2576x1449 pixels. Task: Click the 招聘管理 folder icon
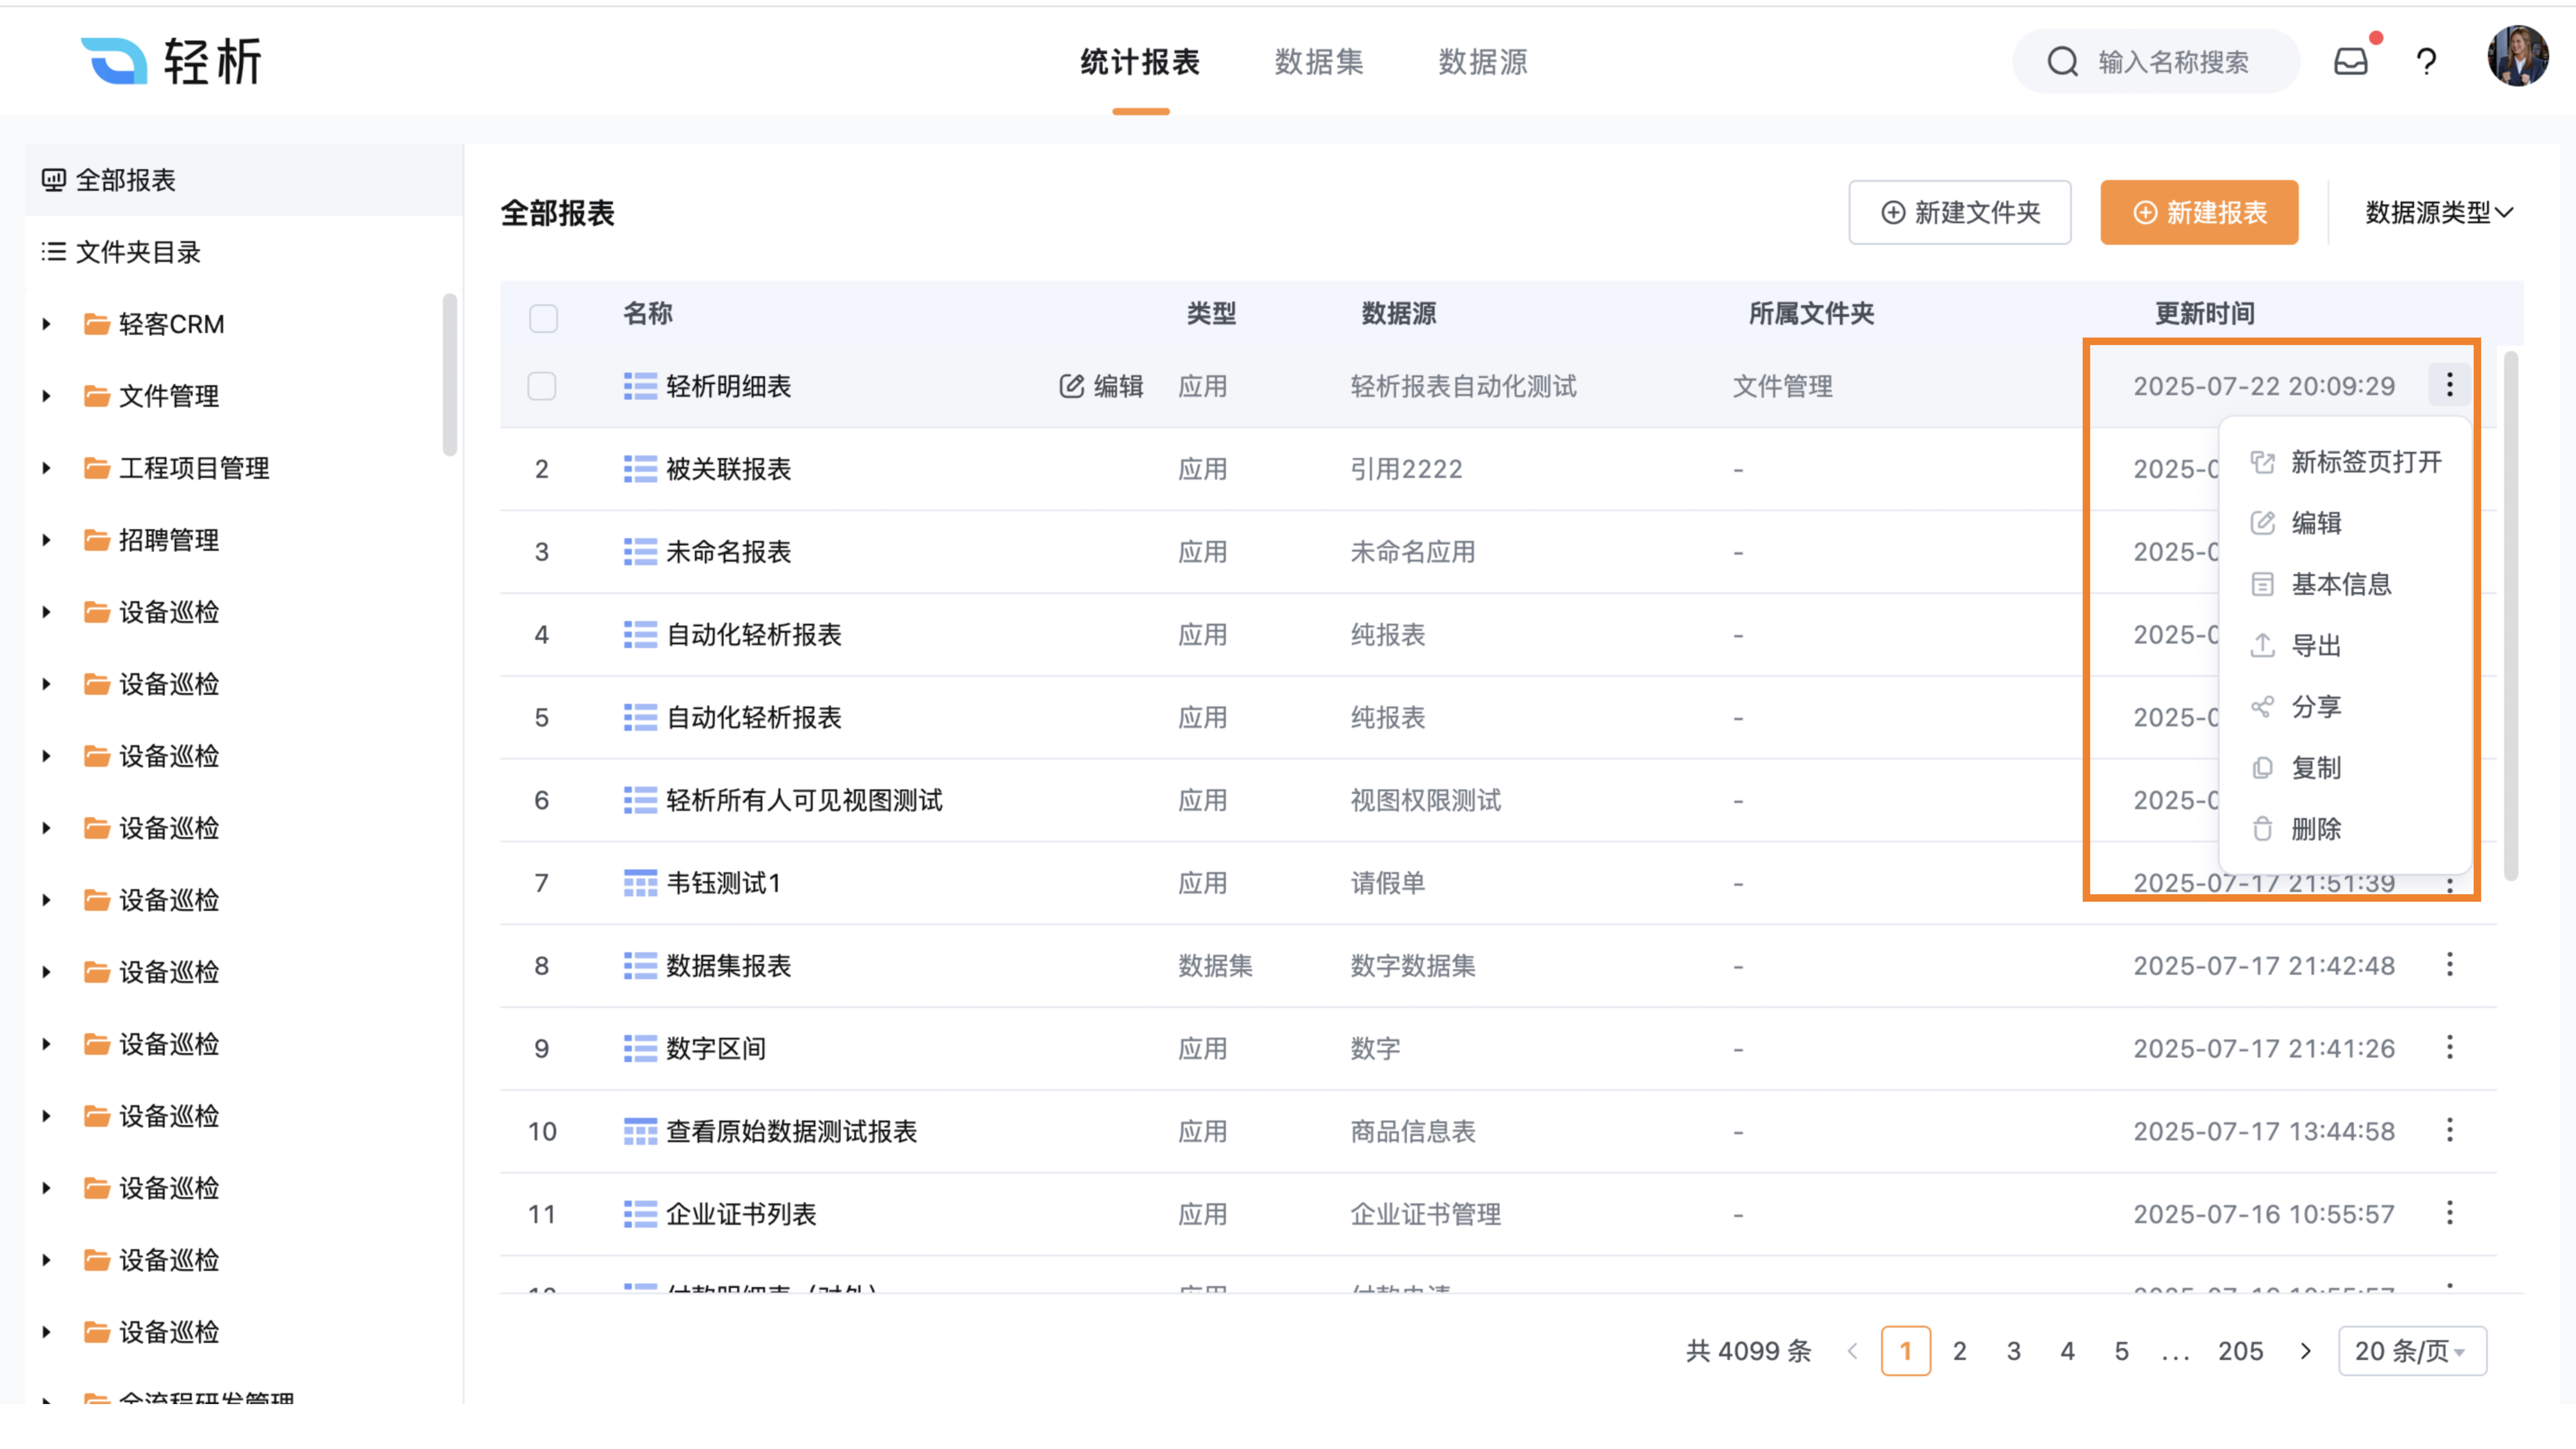pyautogui.click(x=97, y=540)
